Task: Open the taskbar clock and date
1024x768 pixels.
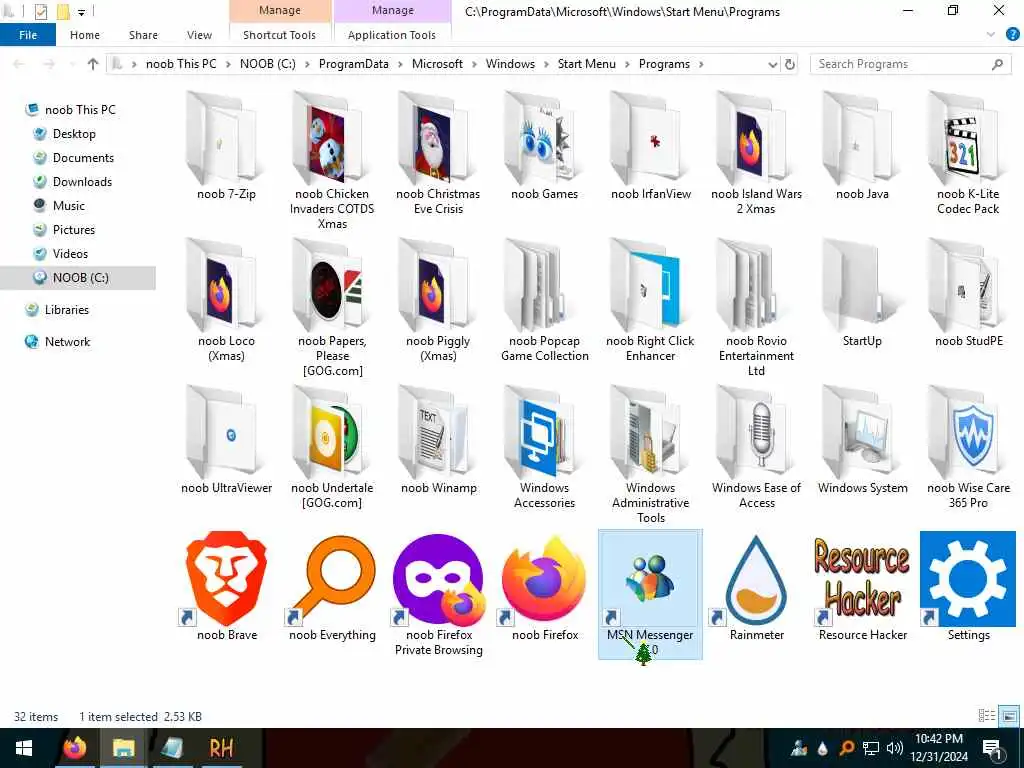Action: tap(938, 748)
